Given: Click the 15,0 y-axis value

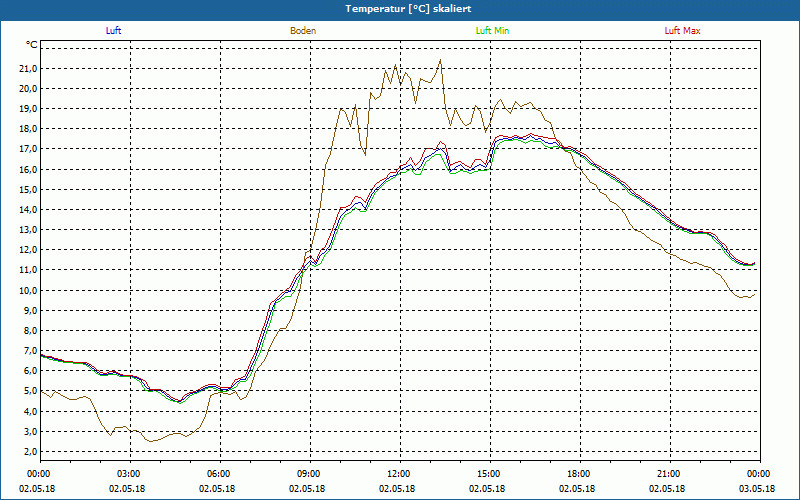Looking at the screenshot, I should (x=28, y=189).
